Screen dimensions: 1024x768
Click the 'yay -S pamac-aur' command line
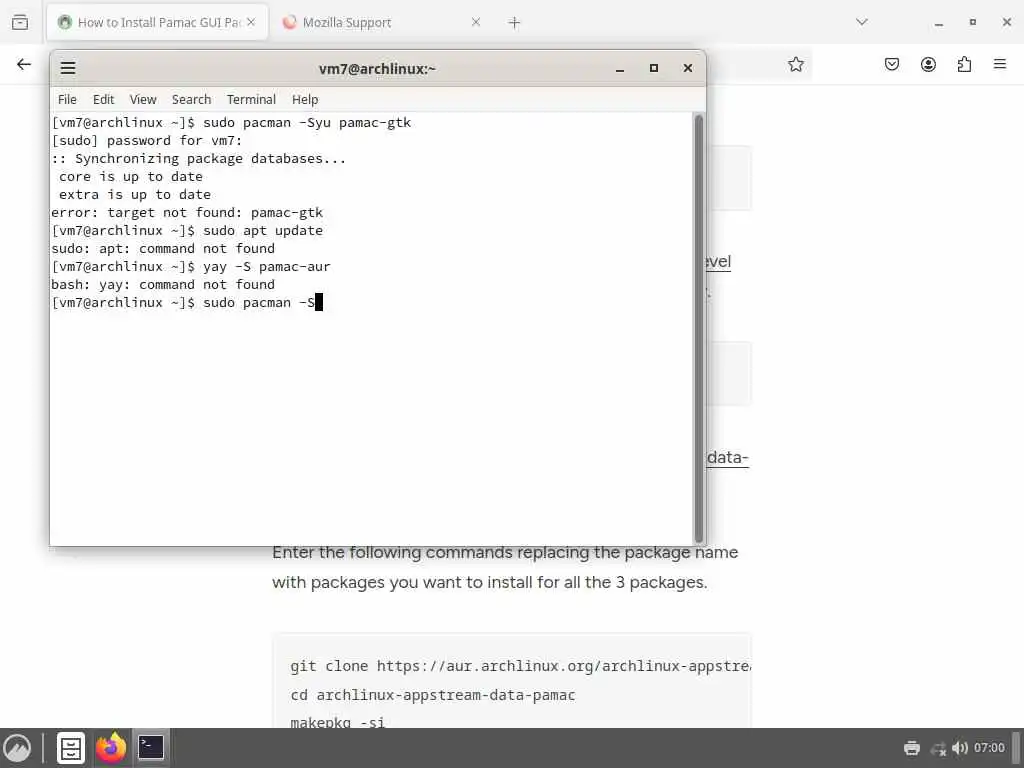(191, 266)
